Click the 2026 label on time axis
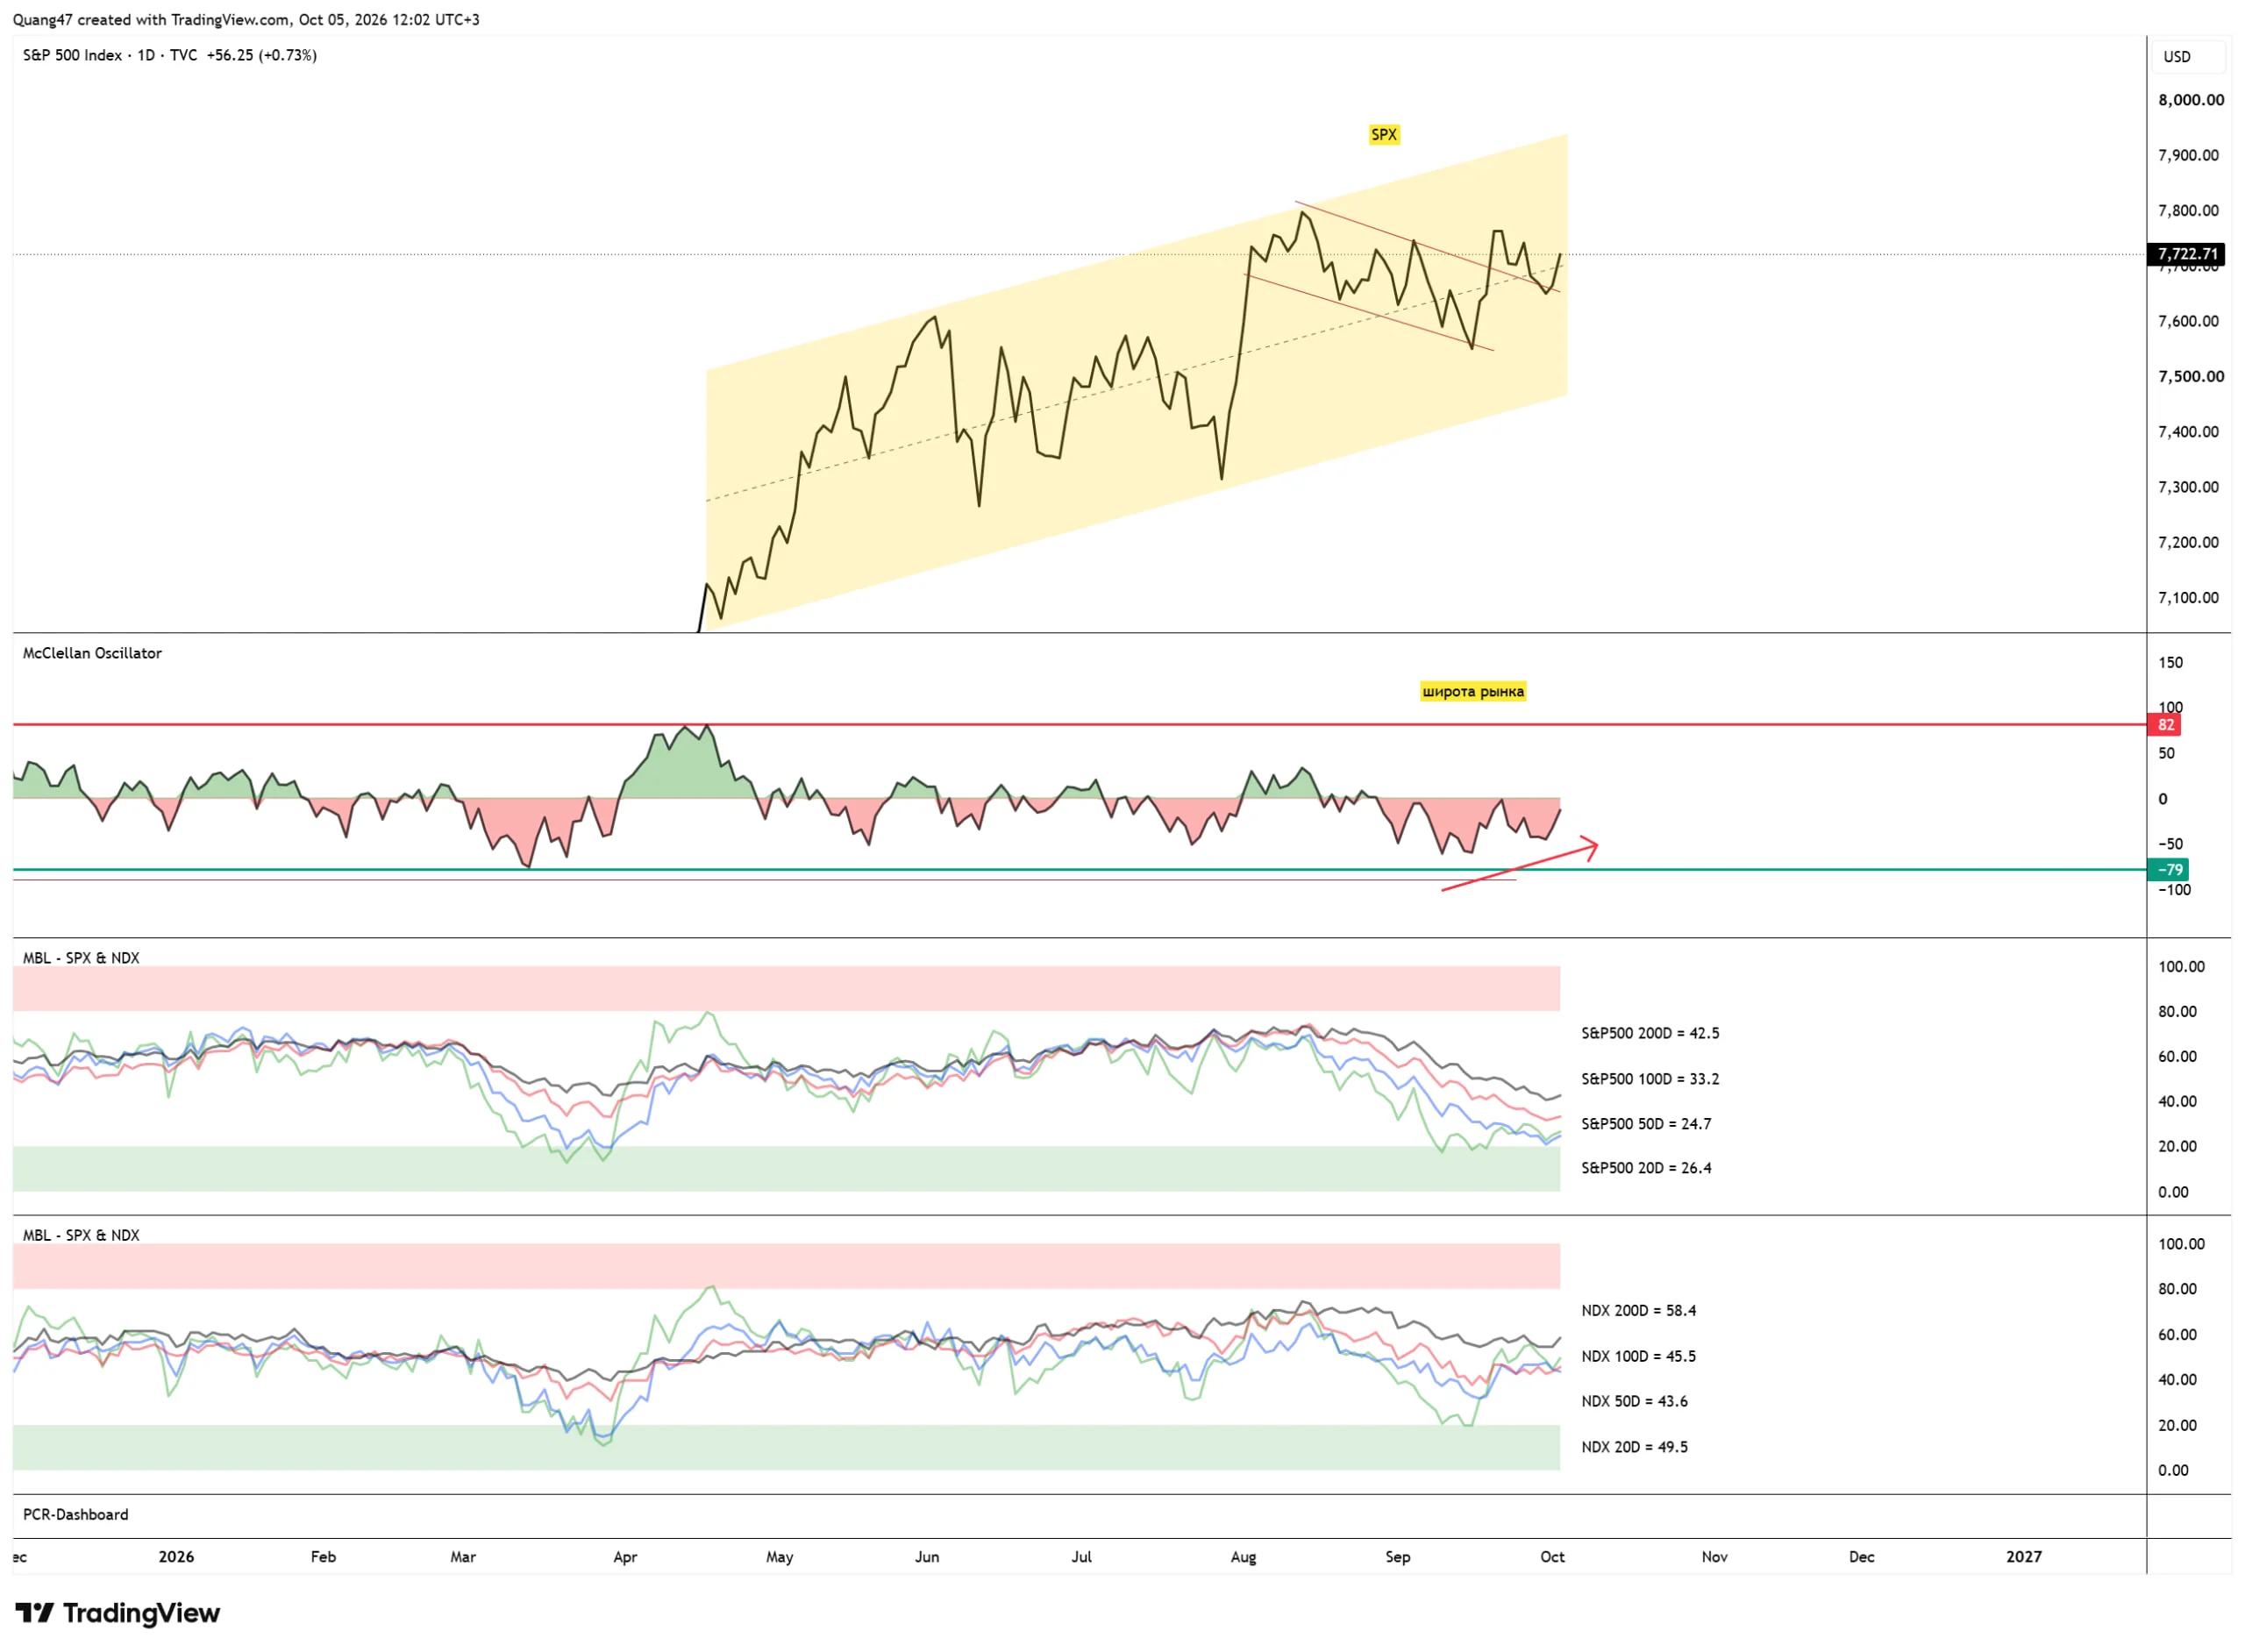Viewport: 2245px width, 1652px height. [x=176, y=1557]
